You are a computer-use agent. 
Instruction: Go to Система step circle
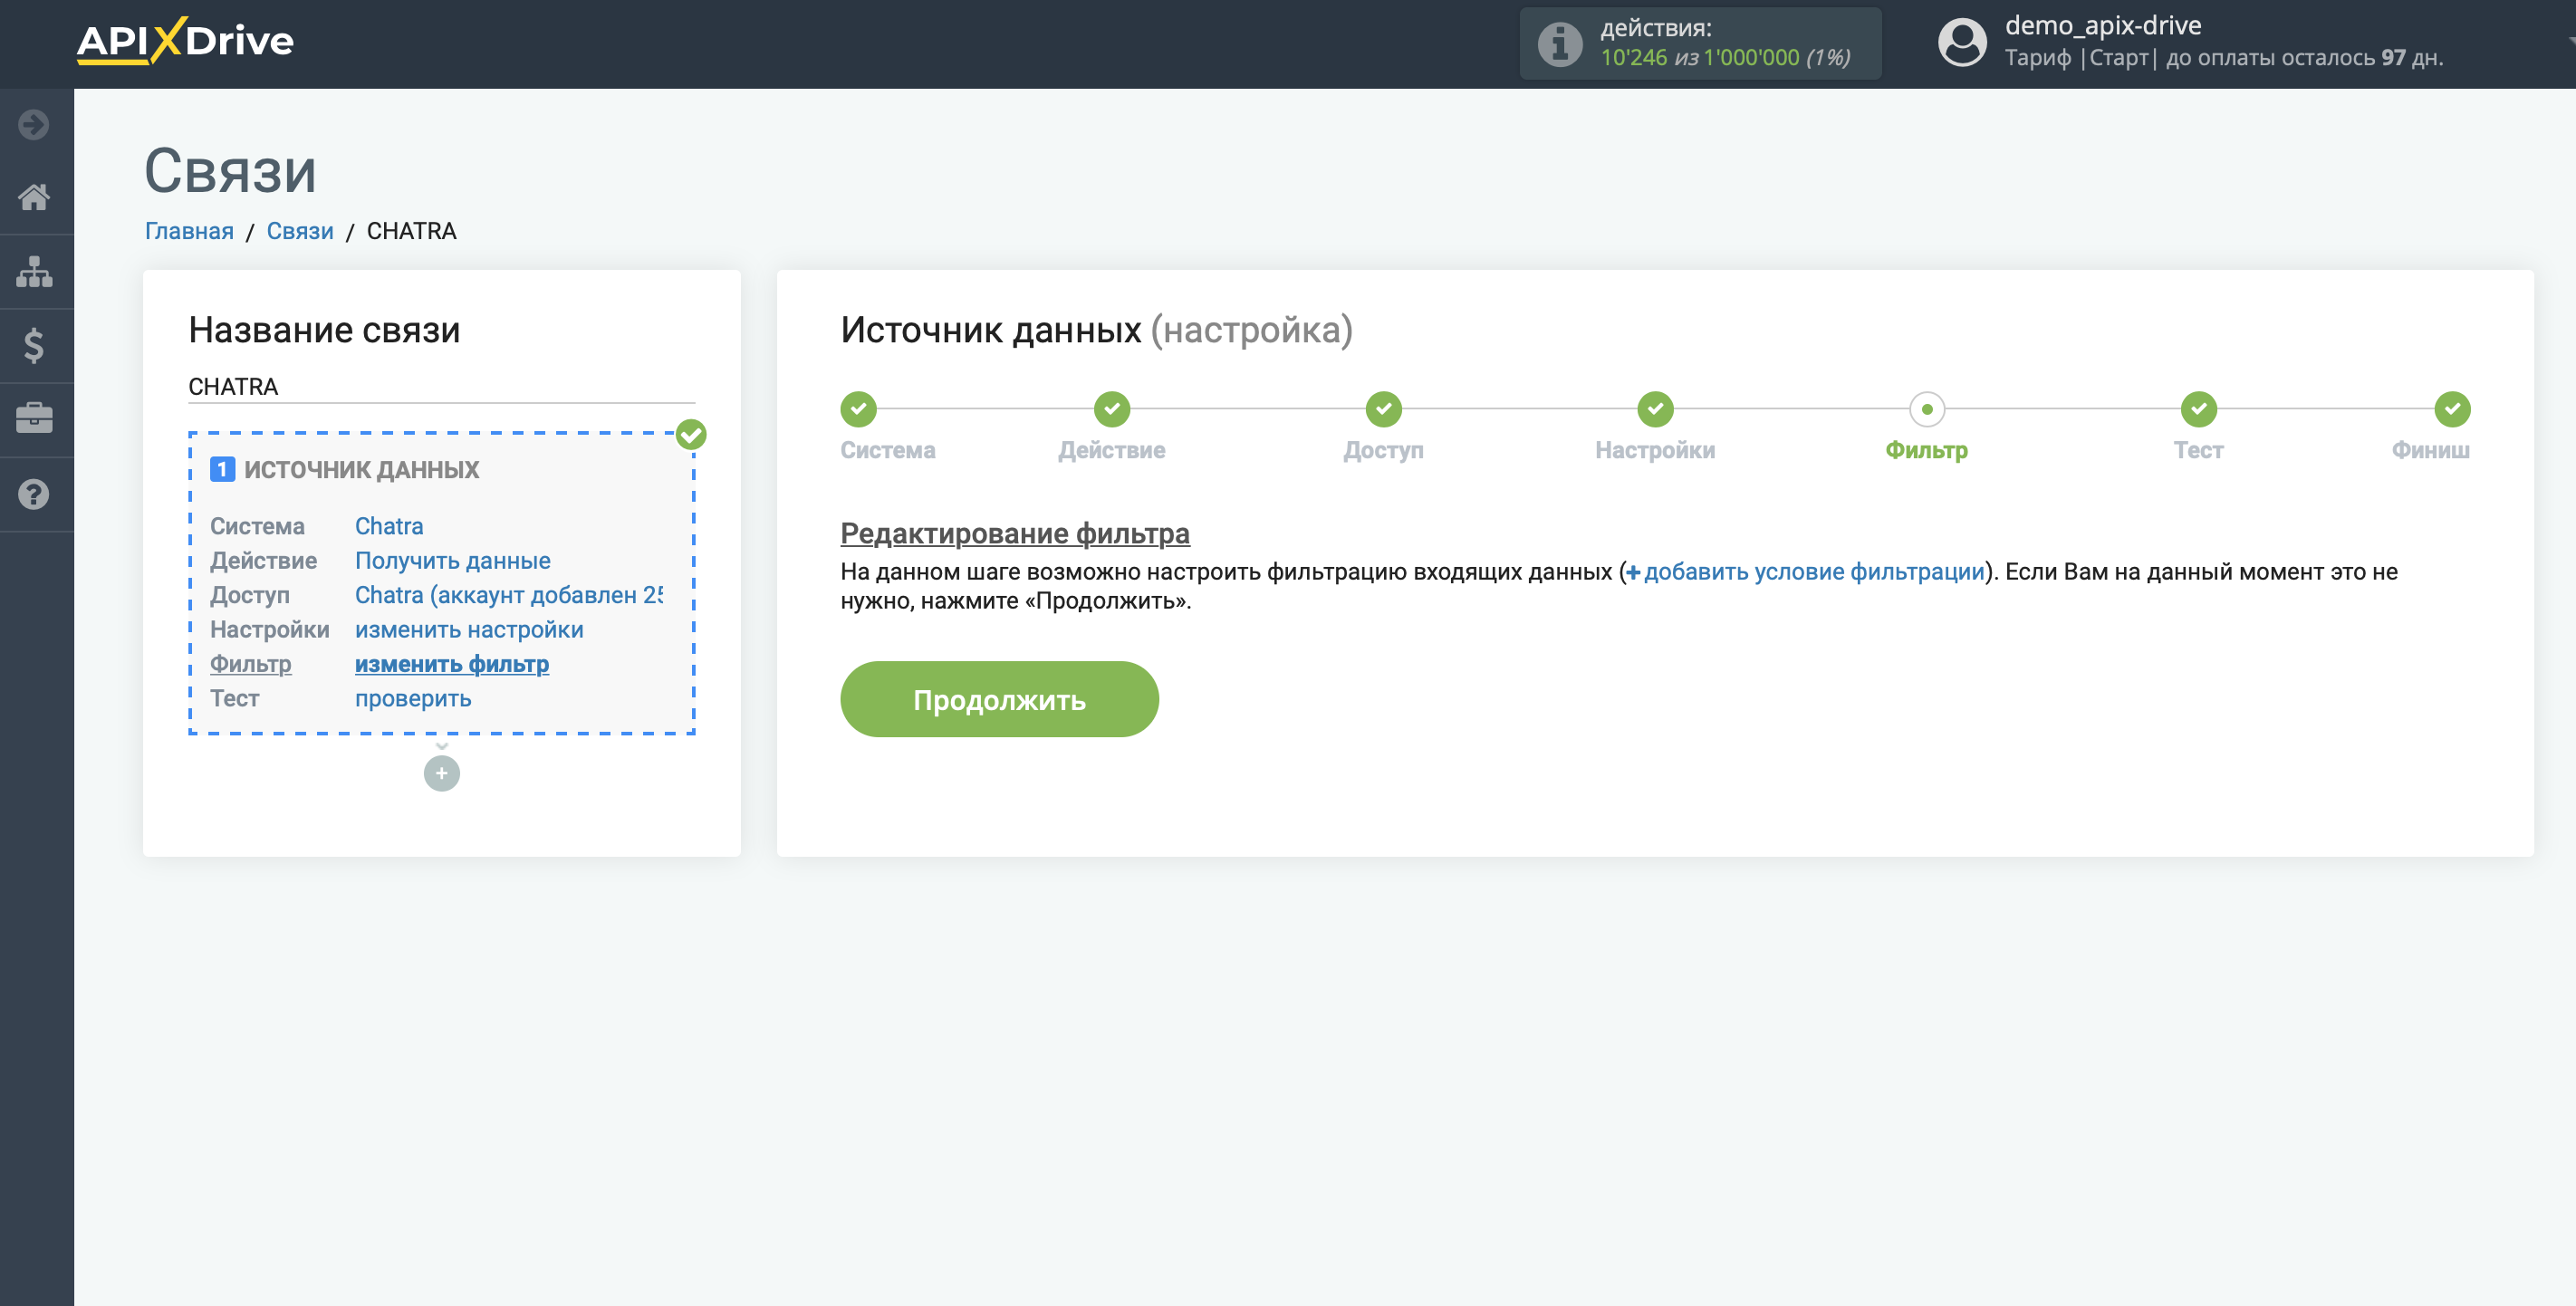tap(858, 409)
